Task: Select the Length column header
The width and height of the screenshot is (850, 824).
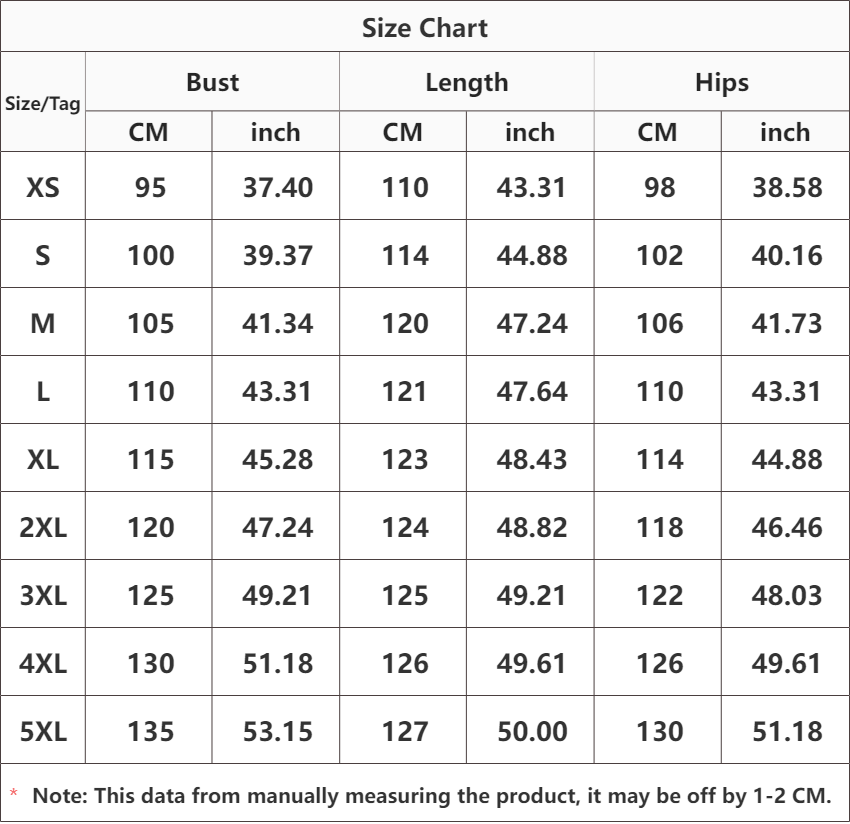Action: click(x=467, y=83)
